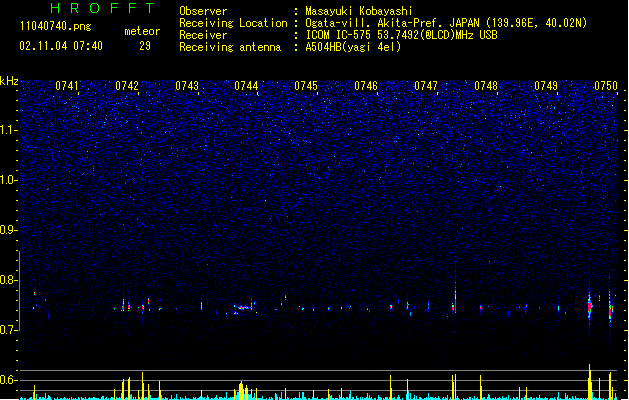Screen dimensions: 629x400
Task: Click the Receiving antenna label
Action: [x=230, y=47]
